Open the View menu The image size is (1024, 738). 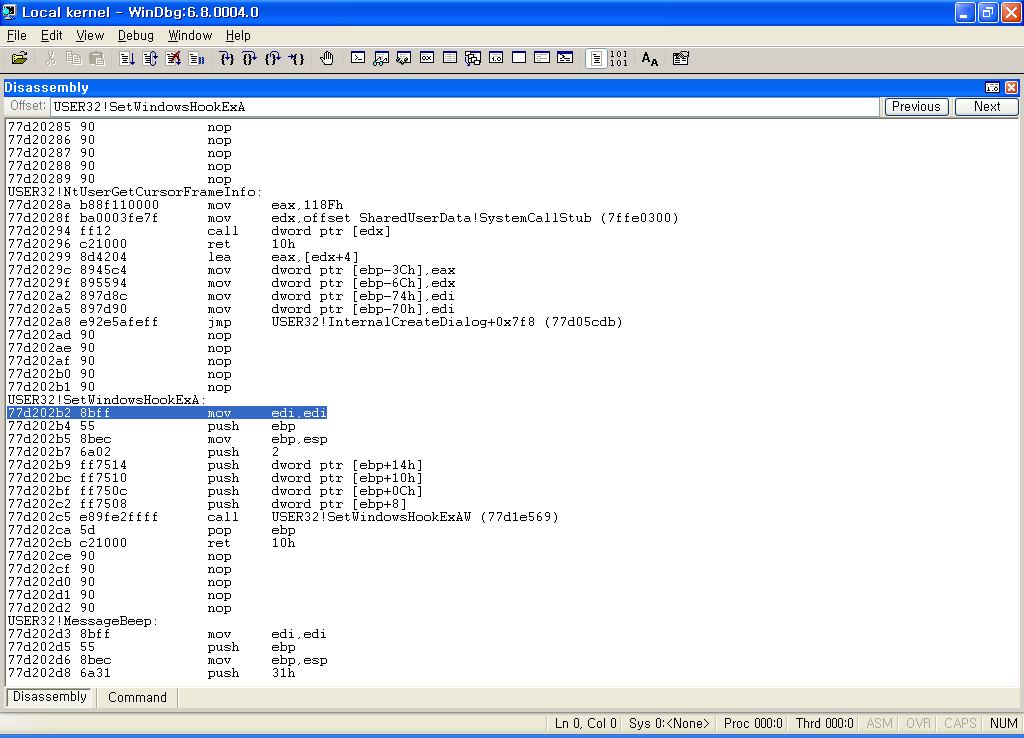90,35
